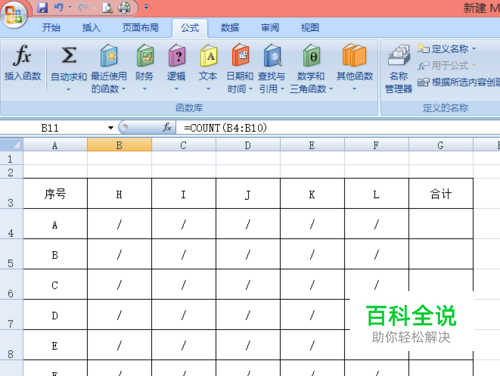
Task: Click the Select All corner triangle
Action: point(12,145)
